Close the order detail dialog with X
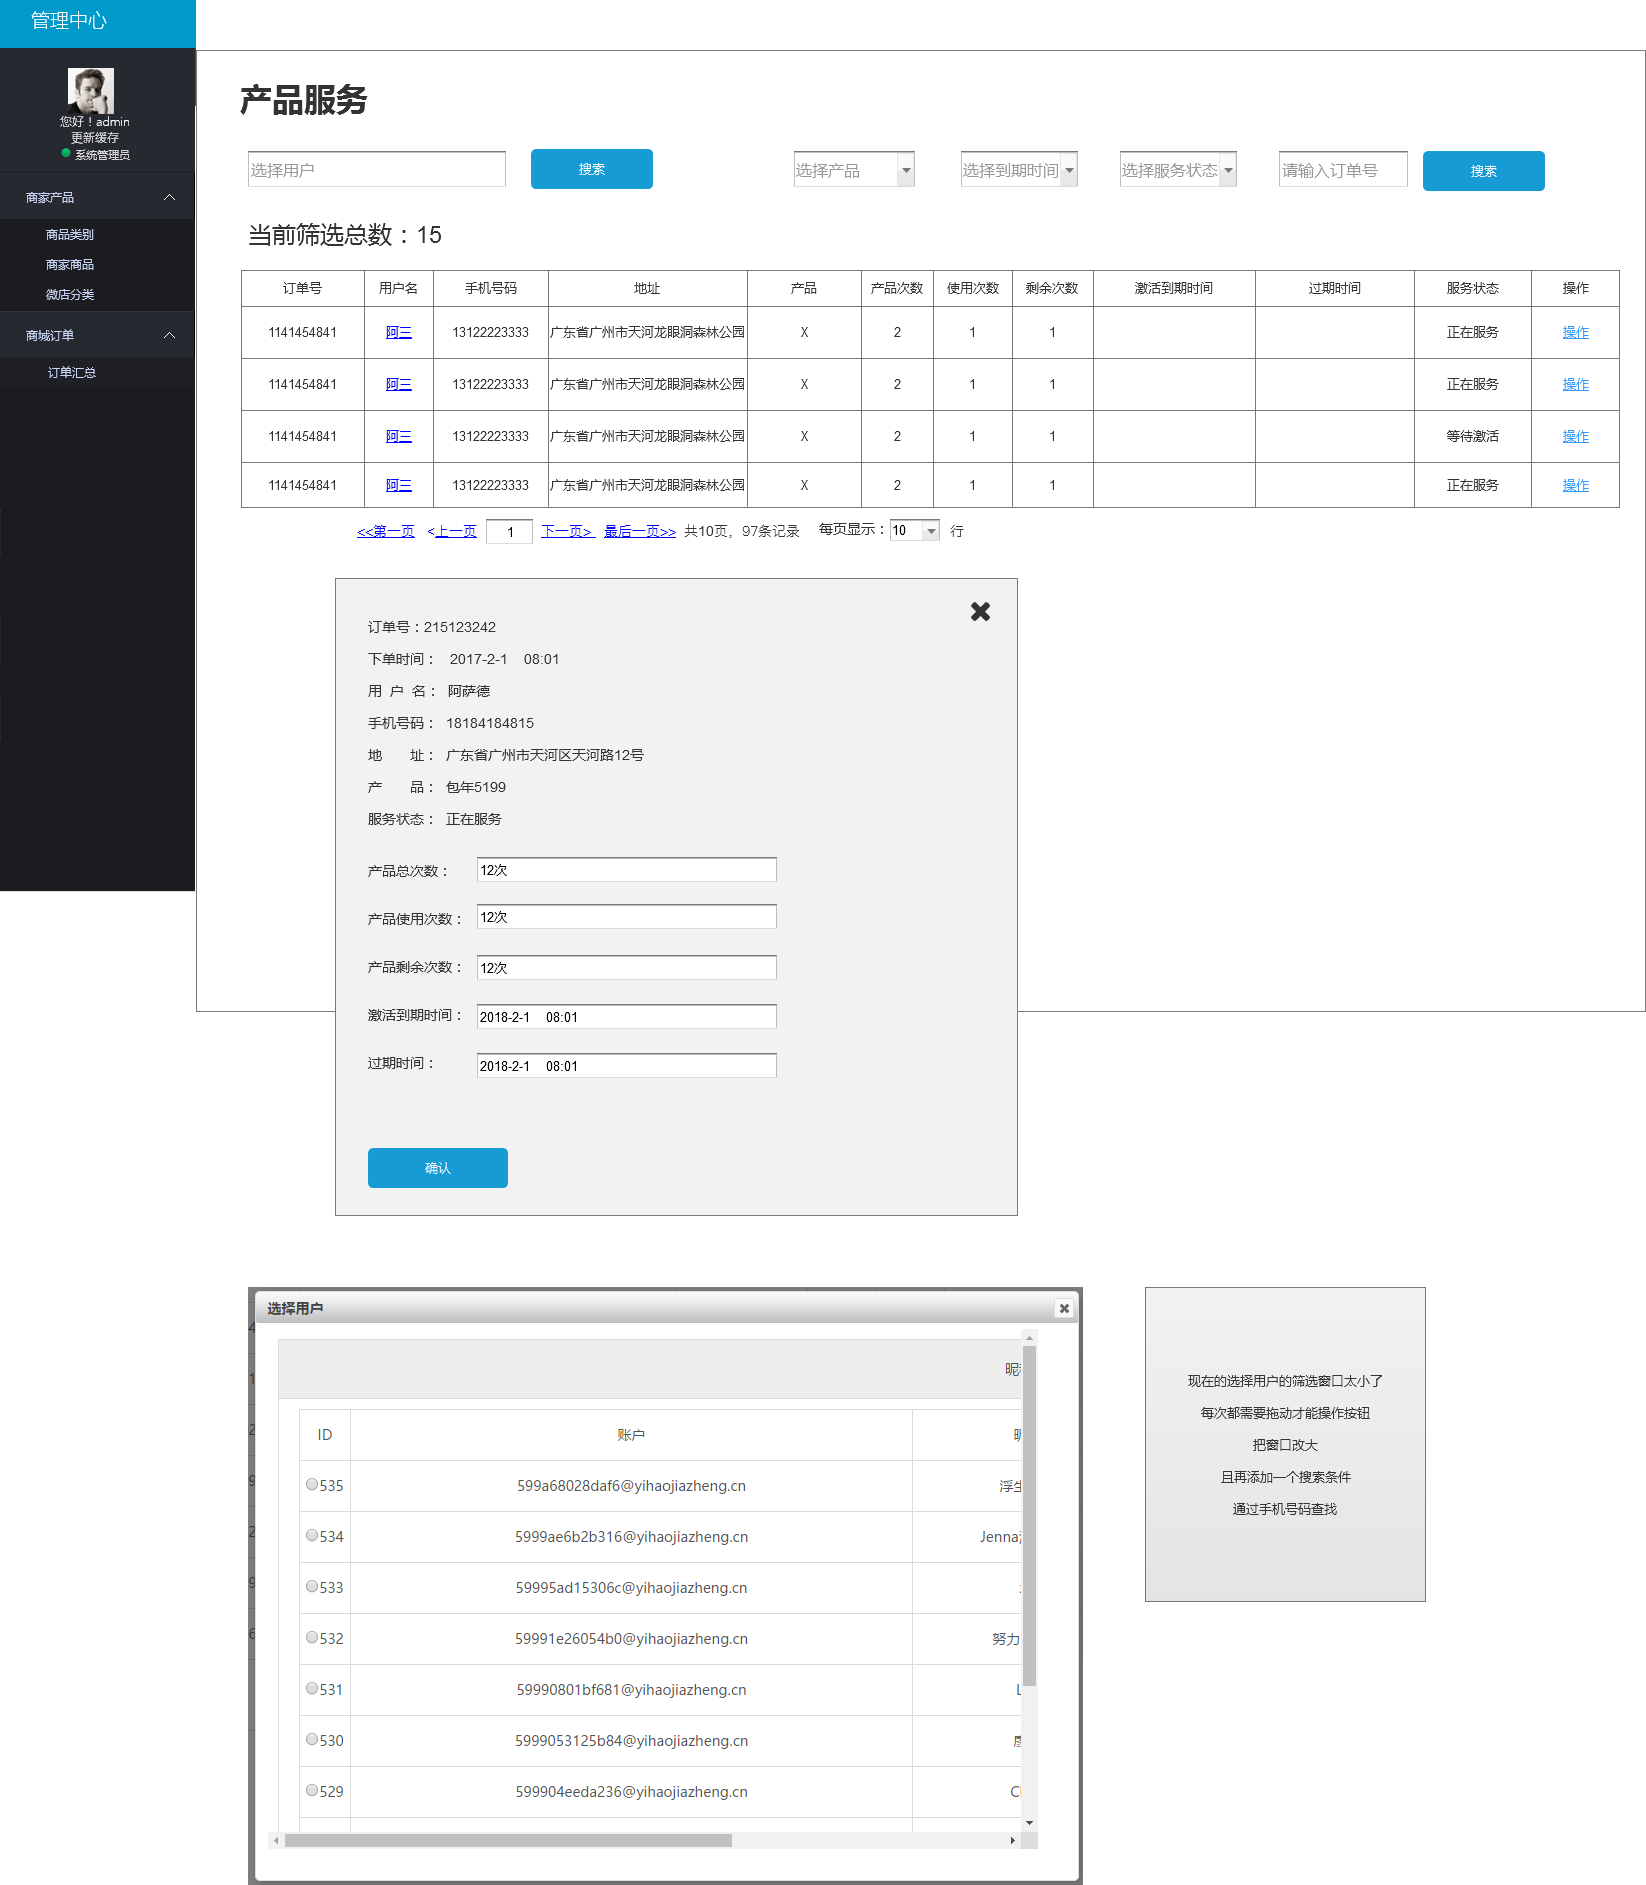Viewport: 1646px width, 1885px height. point(980,611)
